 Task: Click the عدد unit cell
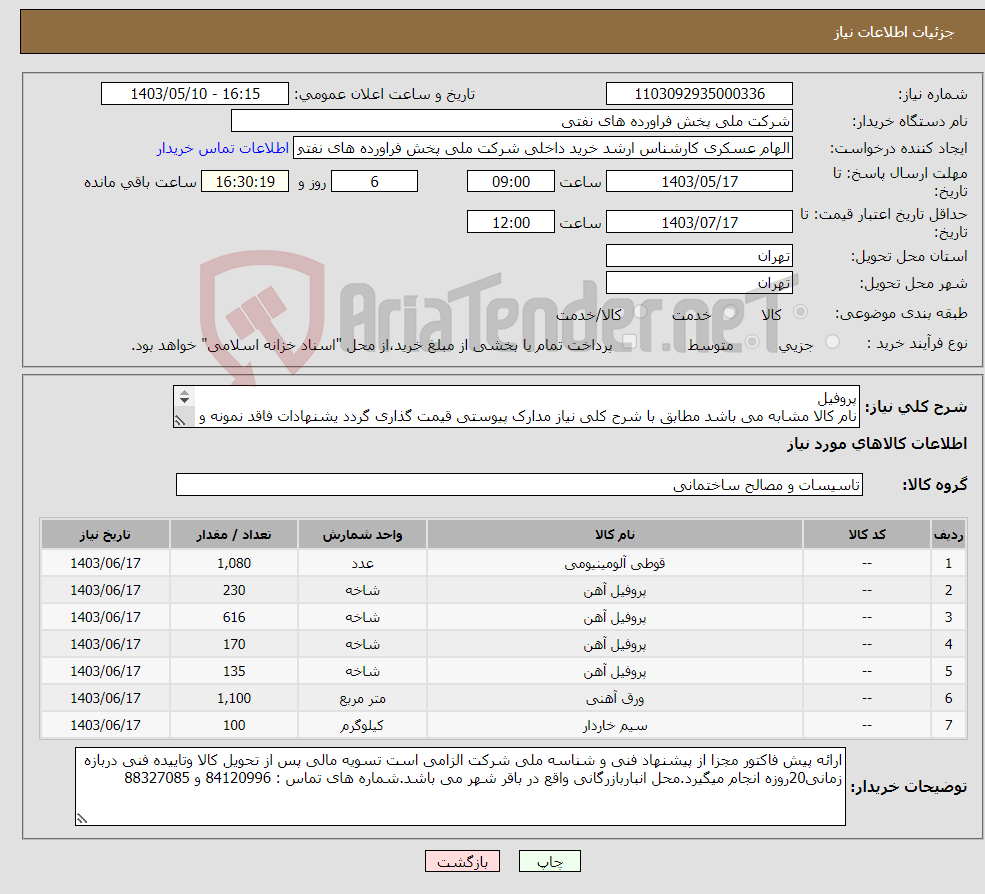tap(362, 564)
